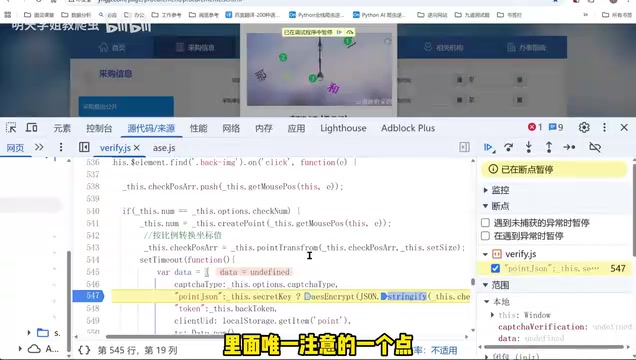Screen dimensions: 636x360
Task: Click code line 538 checkPosArr.push
Action: point(232,186)
